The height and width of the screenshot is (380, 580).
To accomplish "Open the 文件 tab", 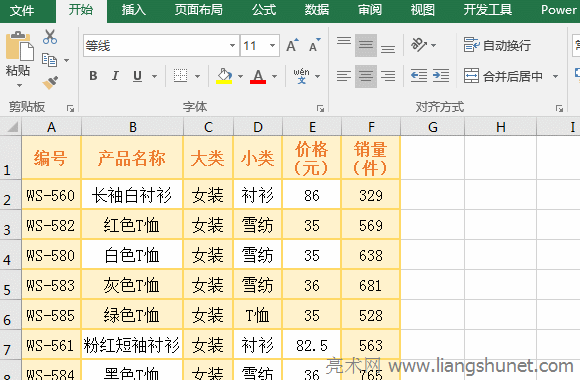I will [x=22, y=10].
